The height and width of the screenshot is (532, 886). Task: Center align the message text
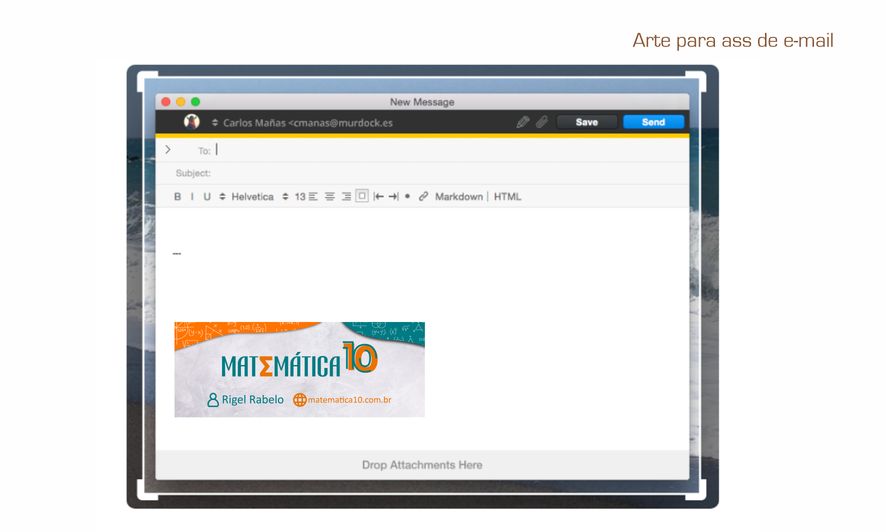tap(330, 197)
